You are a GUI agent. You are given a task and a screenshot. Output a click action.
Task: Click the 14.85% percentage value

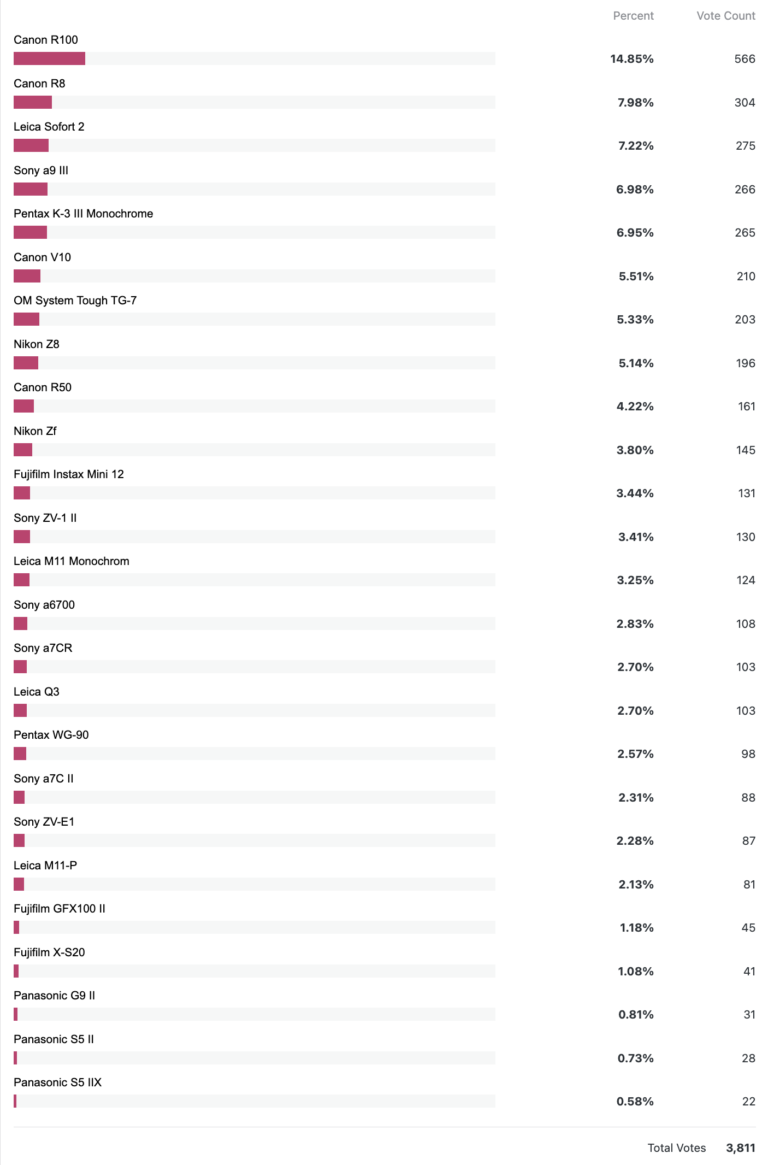[x=632, y=59]
